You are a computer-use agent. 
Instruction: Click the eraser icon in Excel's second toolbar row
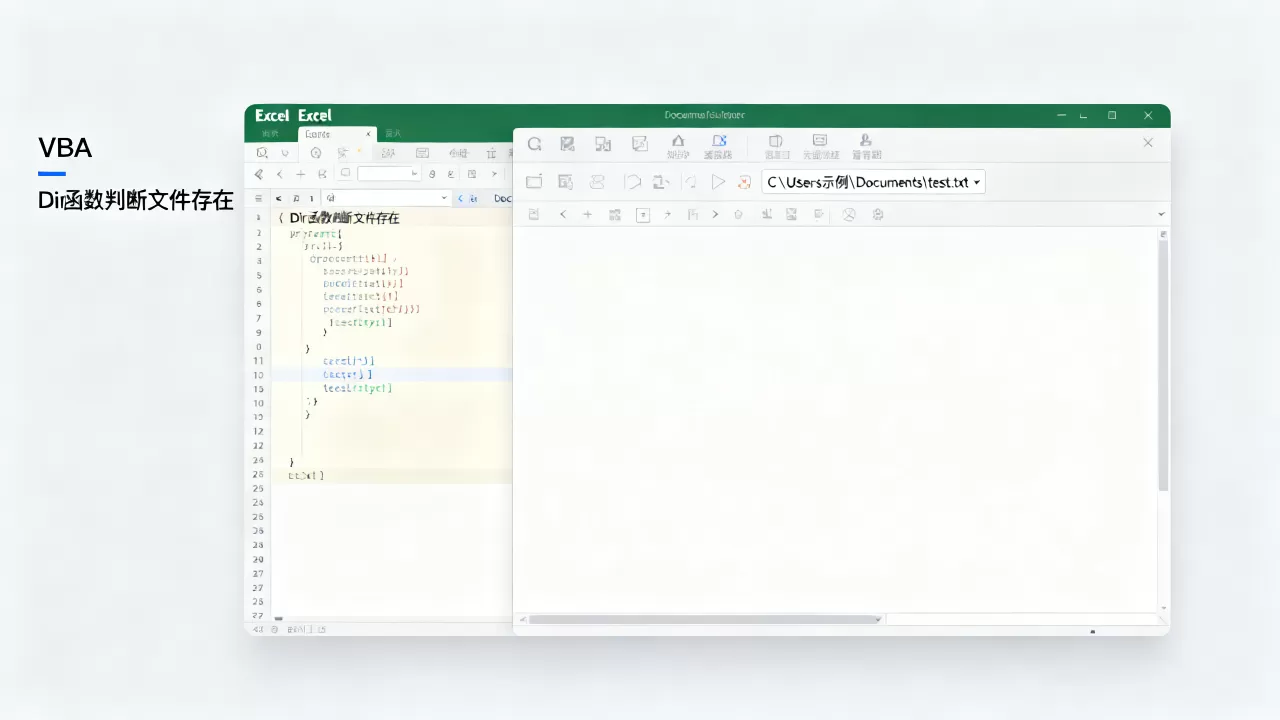pyautogui.click(x=259, y=174)
